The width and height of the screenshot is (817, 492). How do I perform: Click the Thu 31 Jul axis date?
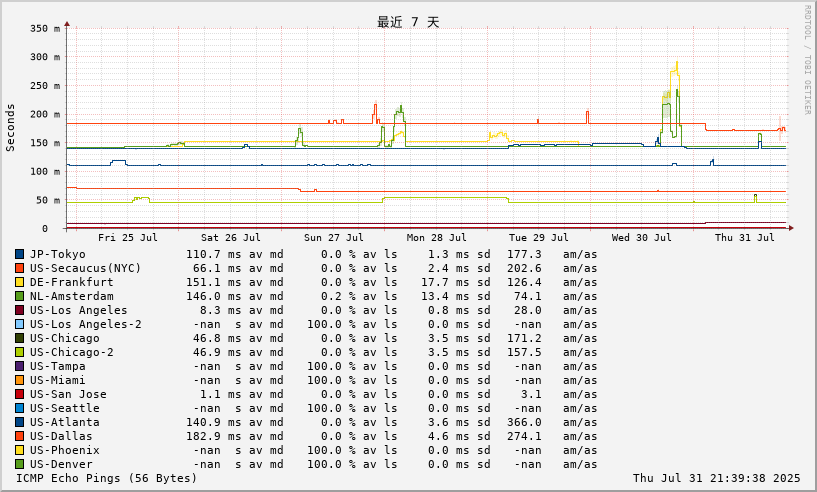[x=745, y=238]
